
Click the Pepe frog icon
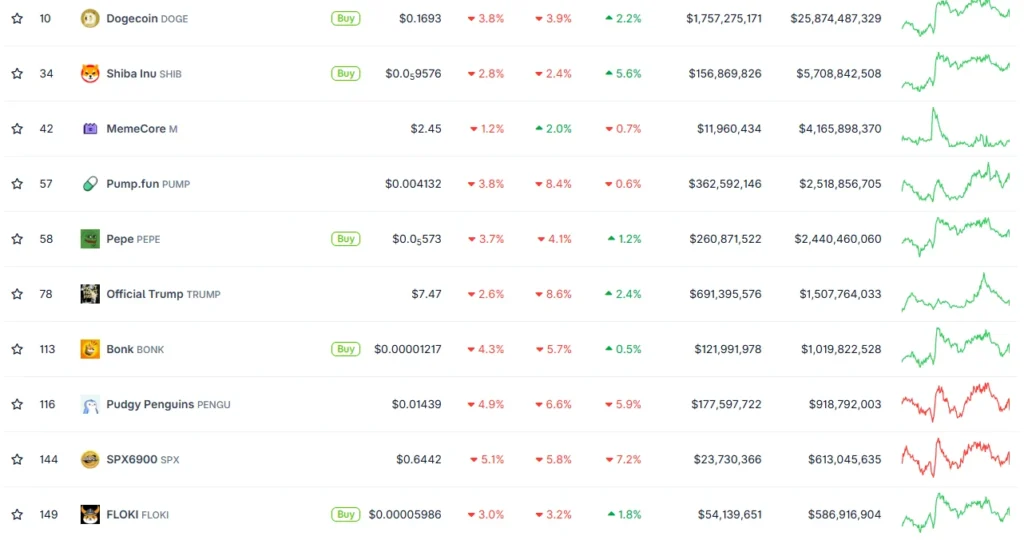[x=90, y=239]
